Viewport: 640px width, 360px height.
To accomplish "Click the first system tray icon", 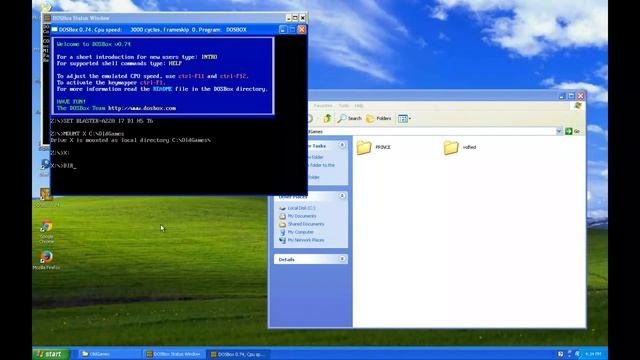I will [560, 354].
